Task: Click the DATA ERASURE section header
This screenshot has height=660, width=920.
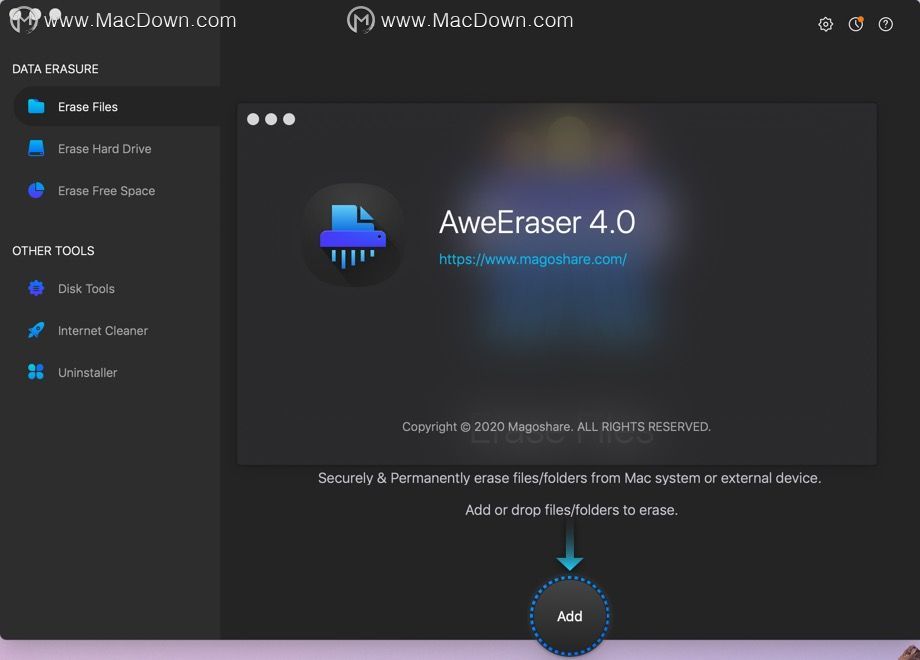Action: click(x=55, y=69)
